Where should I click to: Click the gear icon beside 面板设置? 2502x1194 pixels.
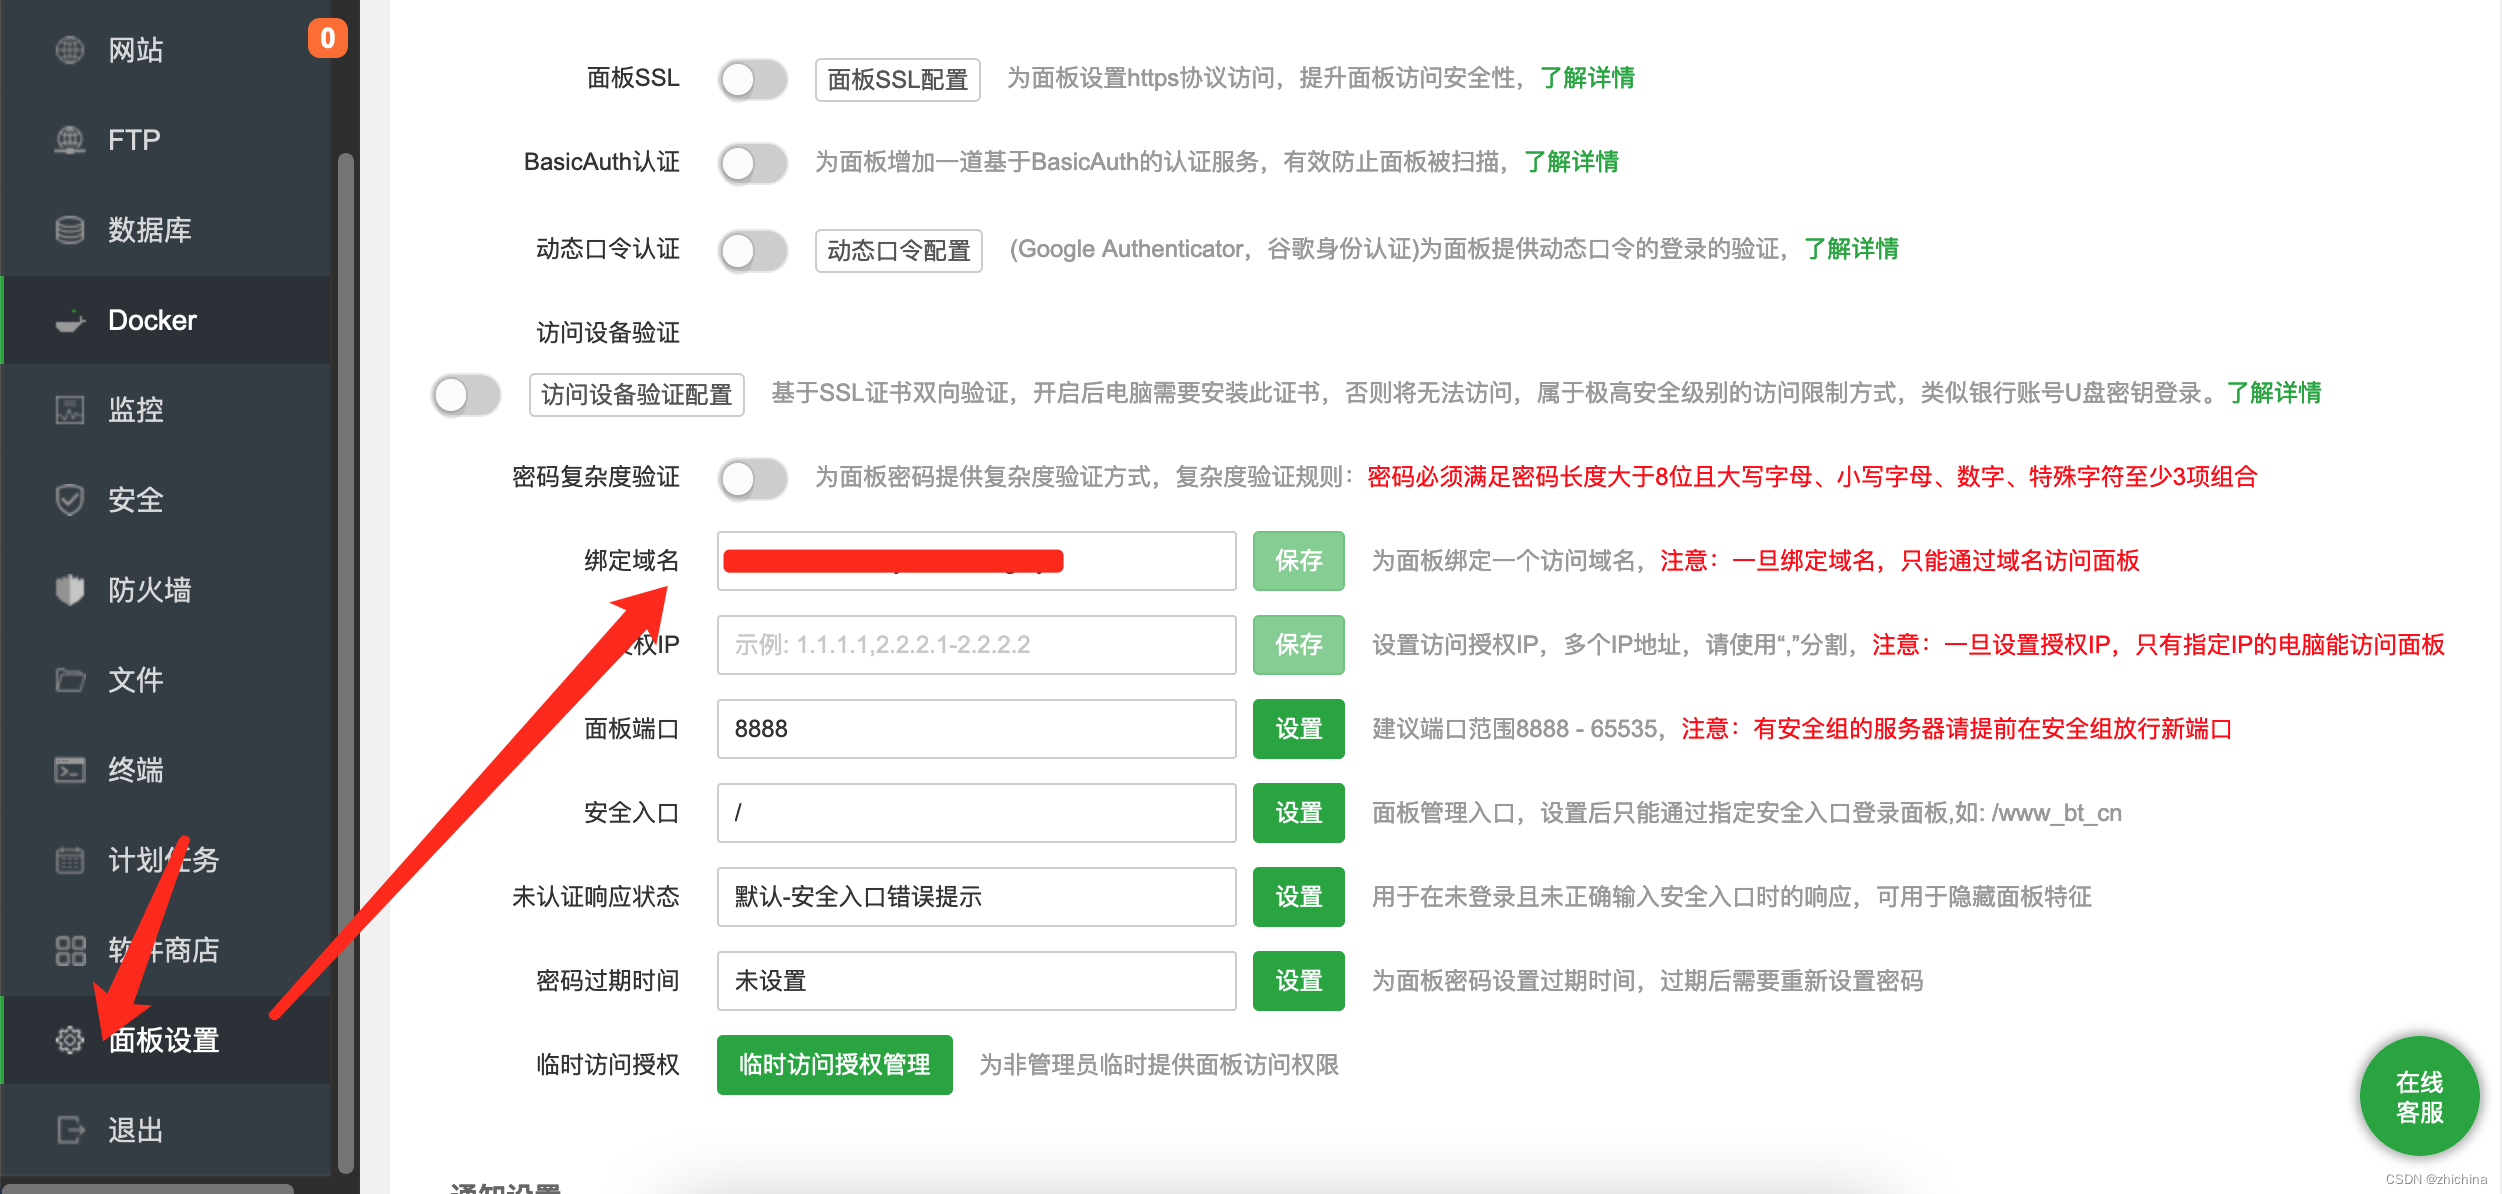[x=69, y=1040]
